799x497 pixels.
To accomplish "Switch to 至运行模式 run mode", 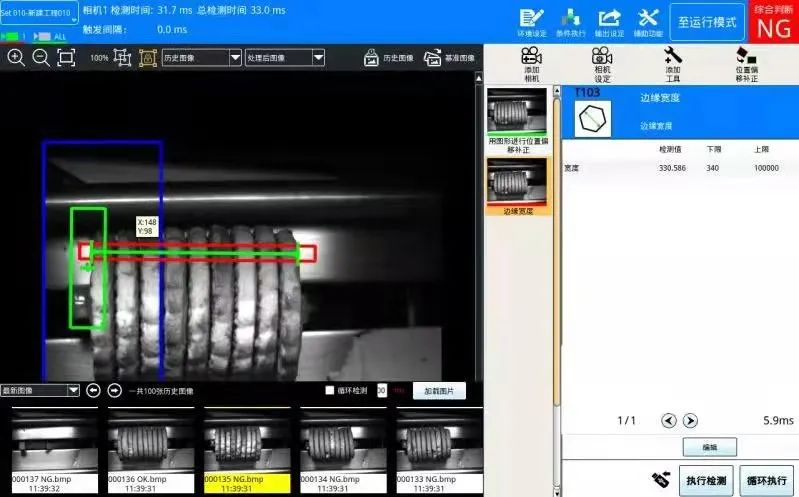I will [x=707, y=22].
